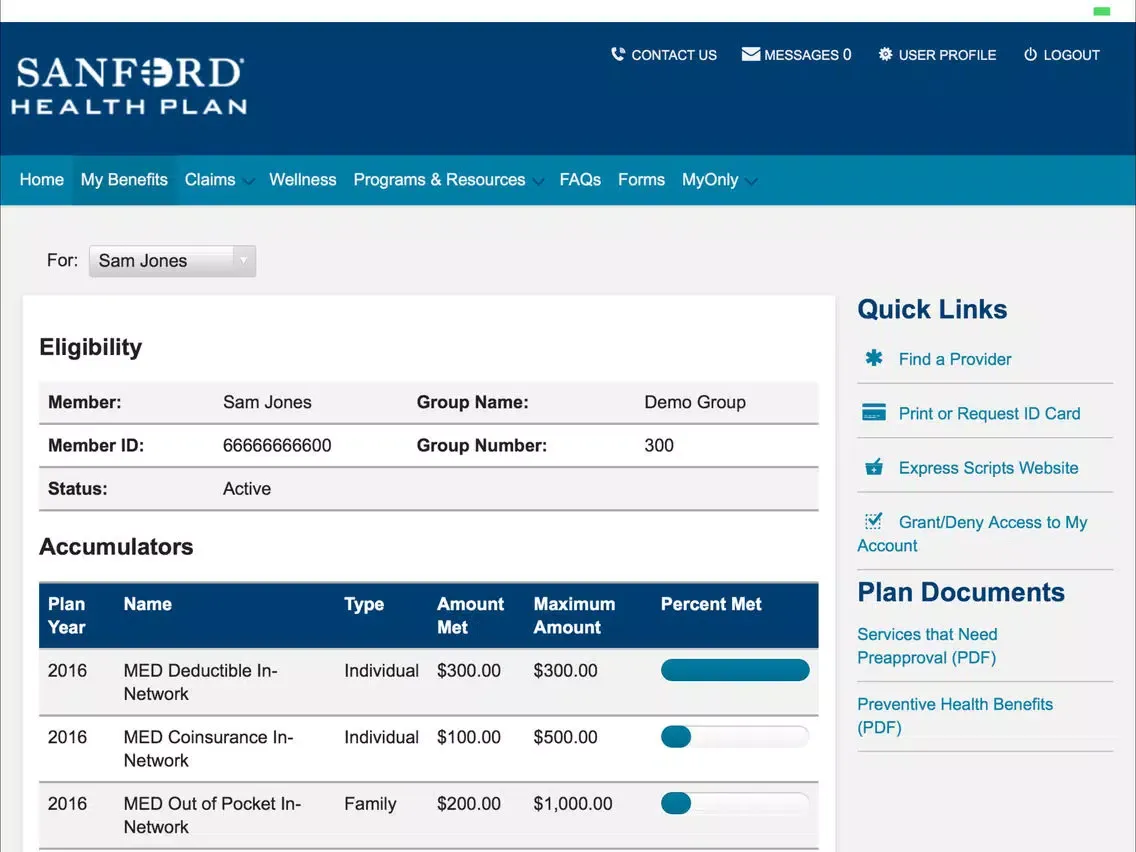Viewport: 1136px width, 852px height.
Task: Open the Contact Us link
Action: tap(674, 55)
